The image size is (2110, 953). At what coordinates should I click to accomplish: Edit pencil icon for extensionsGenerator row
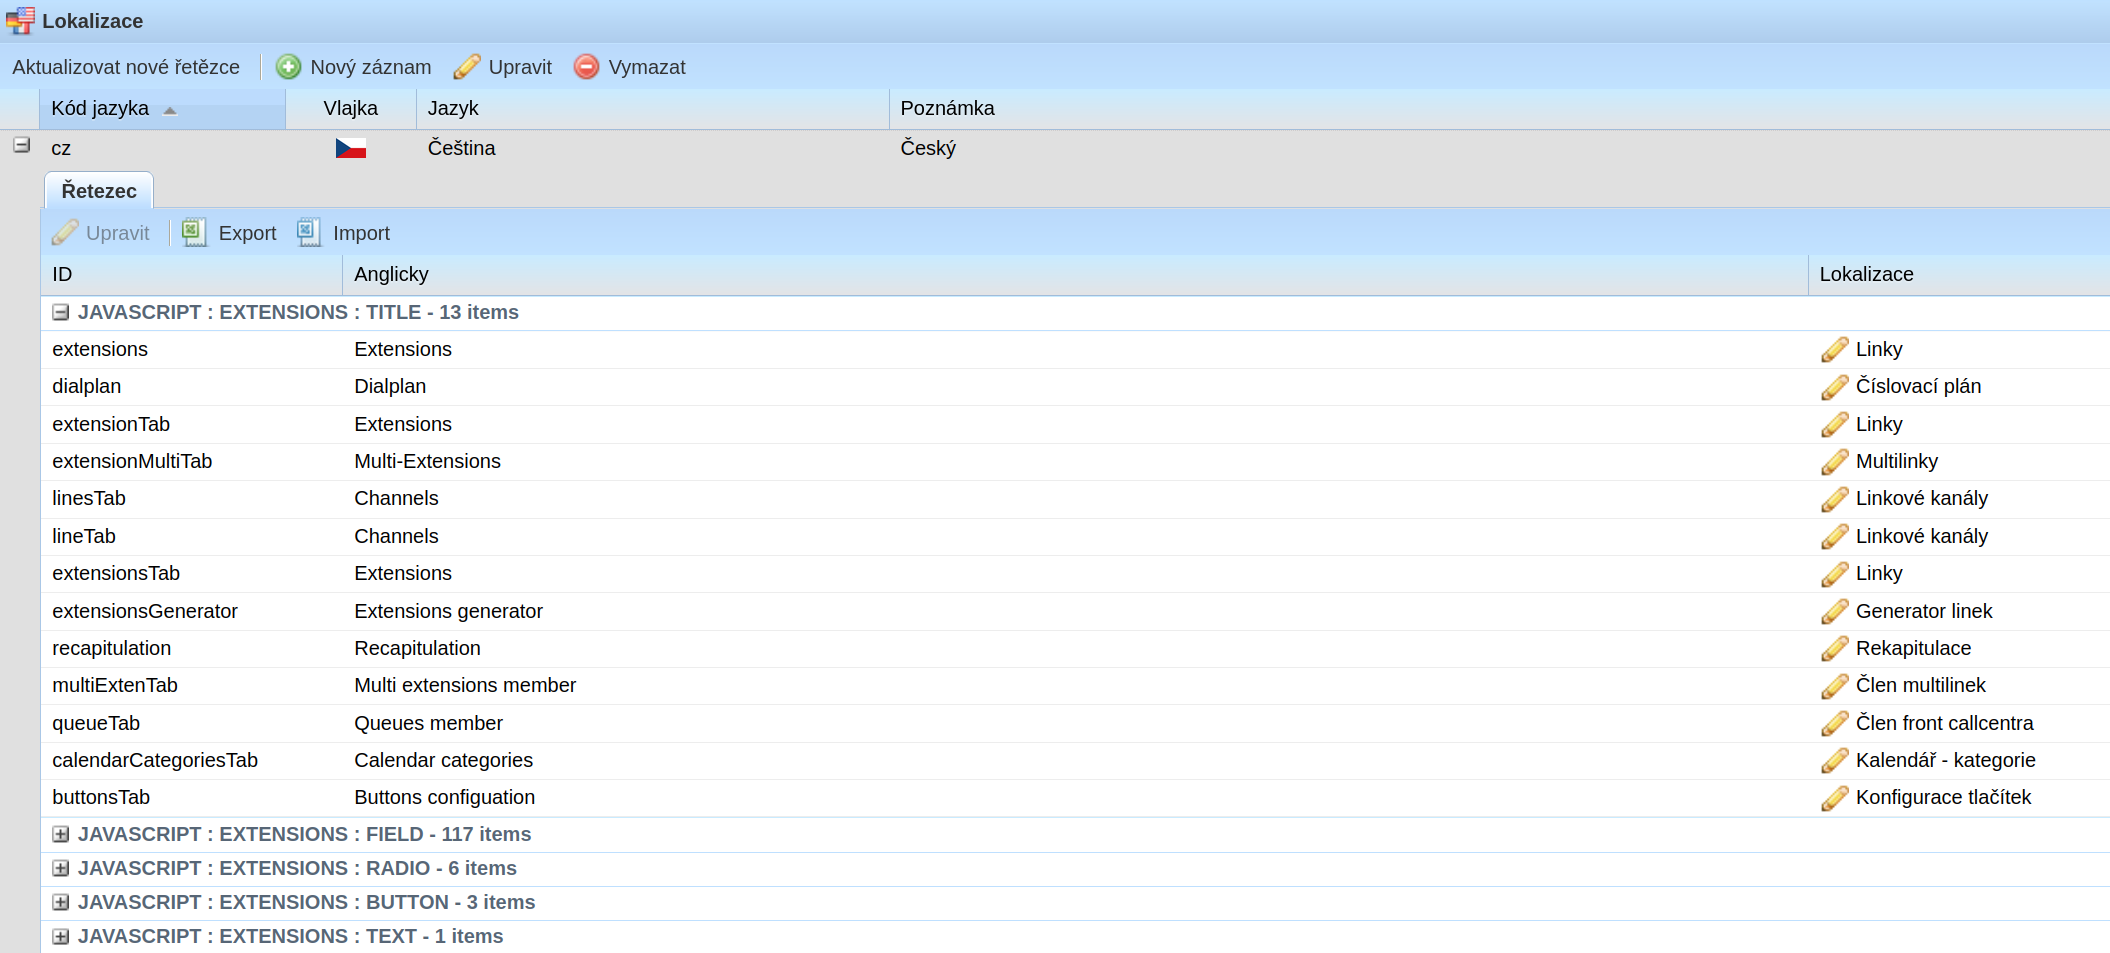(1834, 611)
